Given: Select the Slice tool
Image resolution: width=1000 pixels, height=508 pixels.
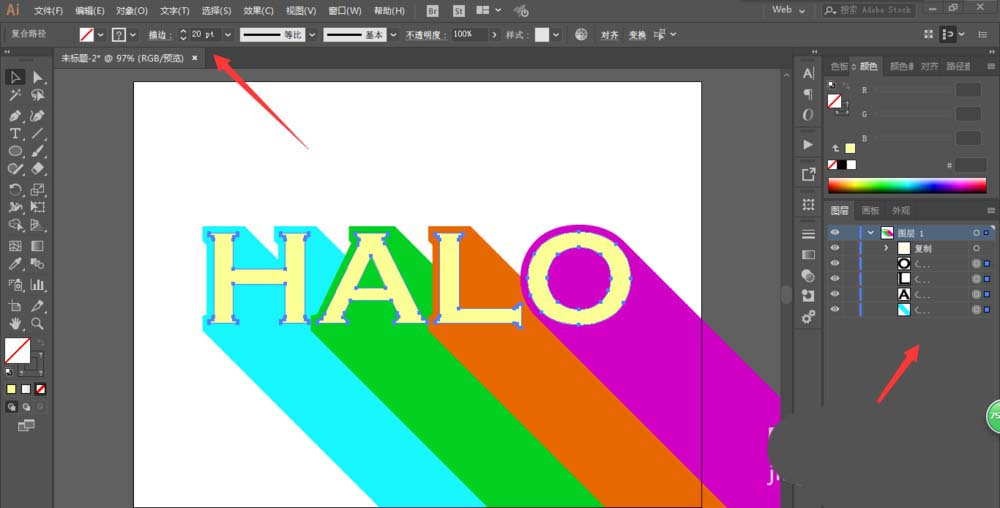Looking at the screenshot, I should [38, 306].
